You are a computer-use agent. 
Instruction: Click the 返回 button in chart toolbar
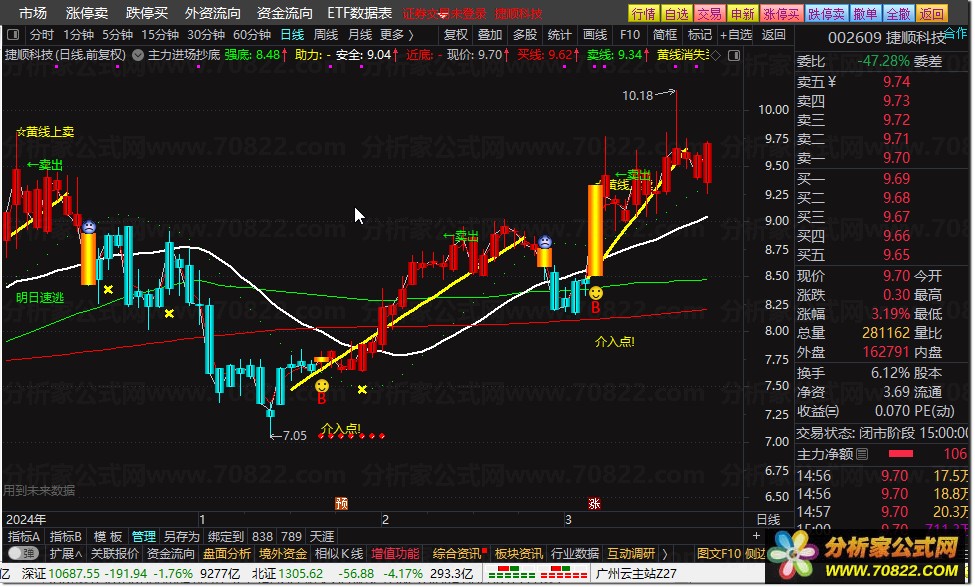[774, 35]
